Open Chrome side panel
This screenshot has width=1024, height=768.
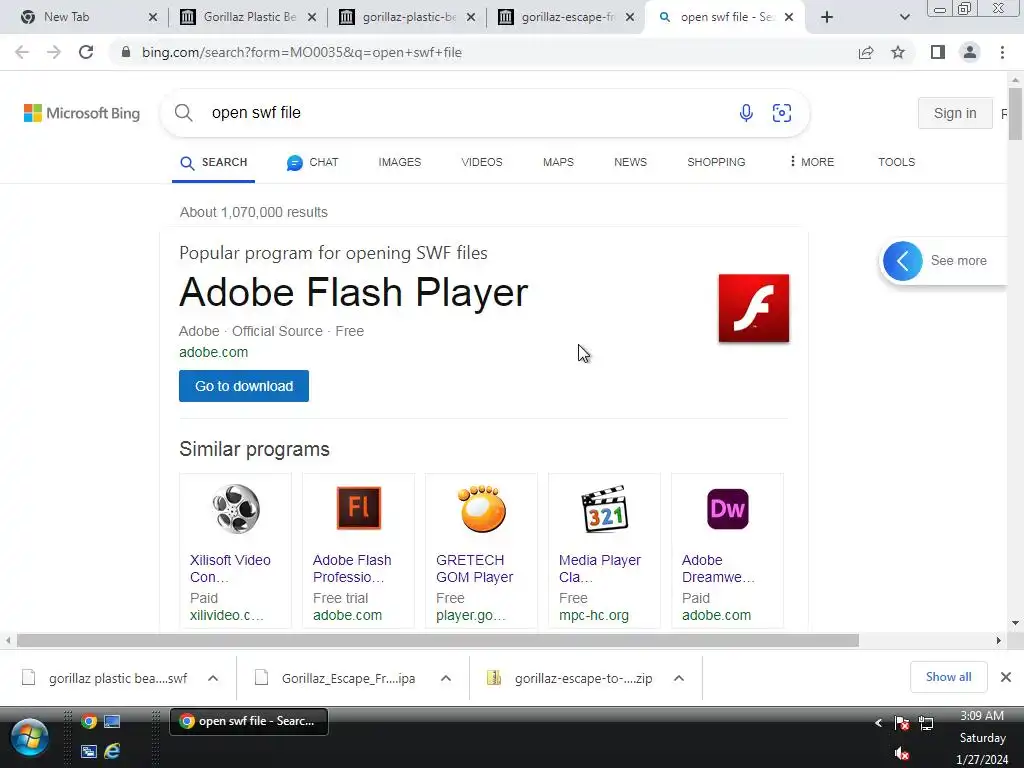(x=938, y=52)
